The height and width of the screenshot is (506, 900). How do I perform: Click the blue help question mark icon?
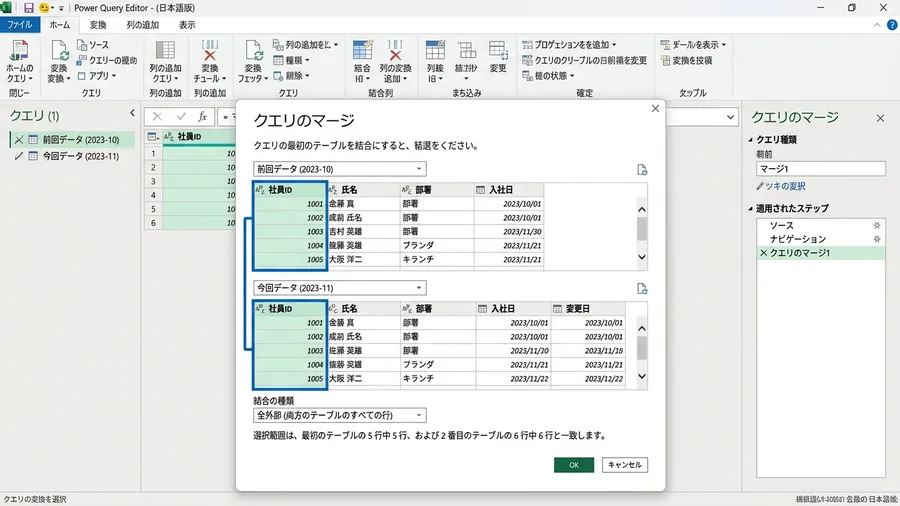click(x=892, y=25)
